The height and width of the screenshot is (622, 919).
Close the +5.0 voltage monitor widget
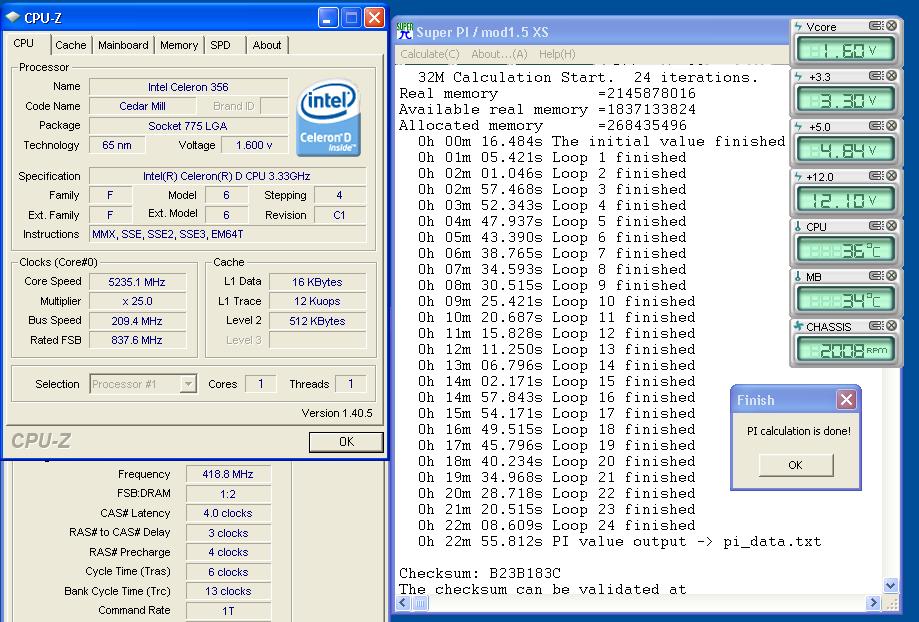891,125
